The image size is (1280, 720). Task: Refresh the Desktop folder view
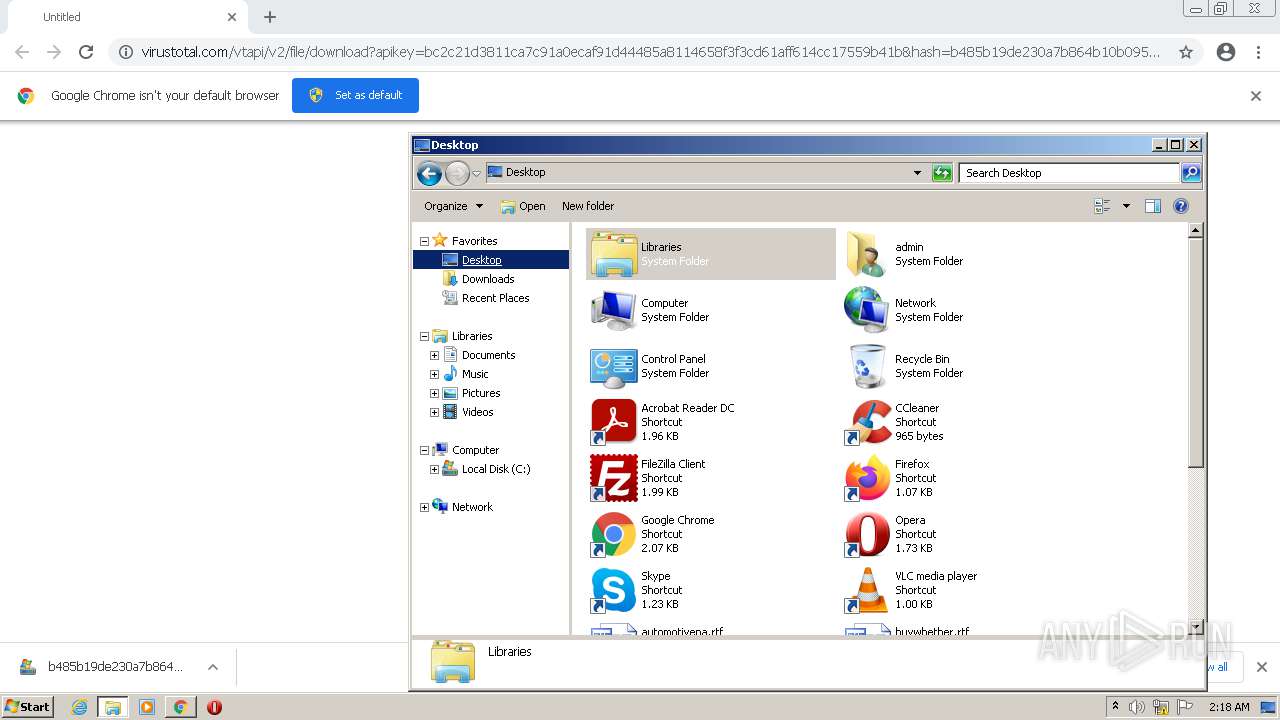(942, 173)
